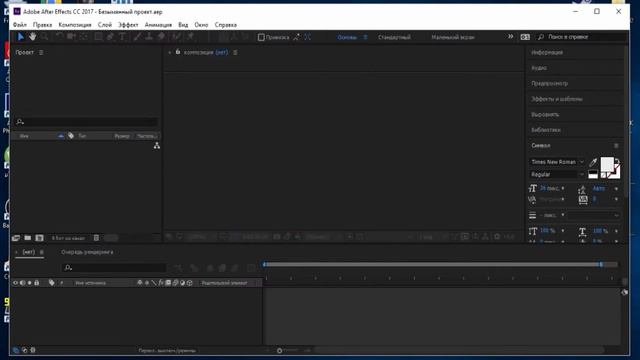Screen dimensions: 640x360
Task: Toggle the composition viewer lock icon
Action: tap(178, 52)
